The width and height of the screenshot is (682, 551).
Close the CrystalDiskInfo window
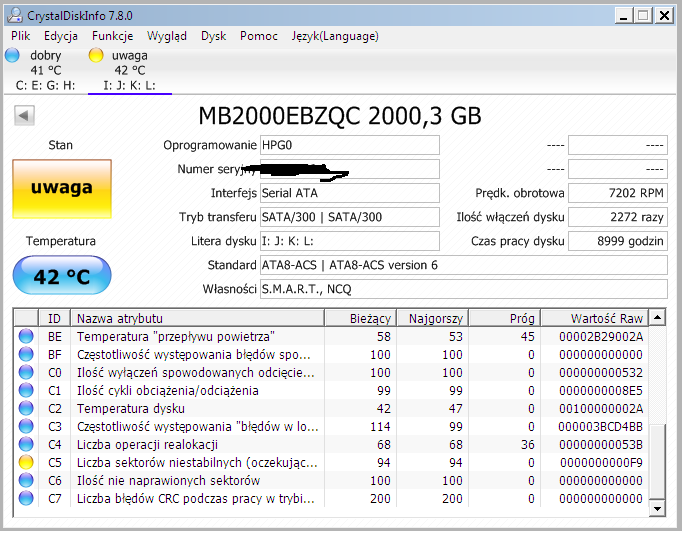[664, 16]
